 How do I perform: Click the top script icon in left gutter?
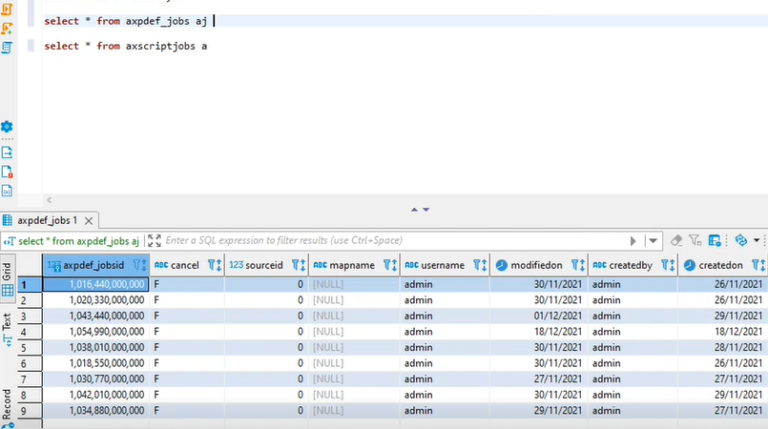coord(7,9)
